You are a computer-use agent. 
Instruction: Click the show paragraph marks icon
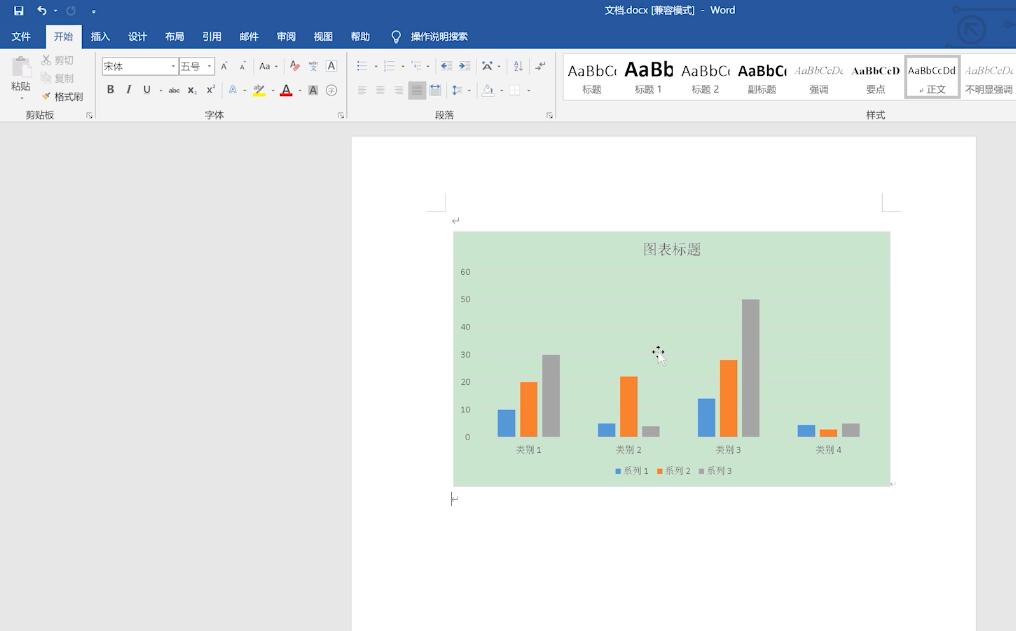539,66
